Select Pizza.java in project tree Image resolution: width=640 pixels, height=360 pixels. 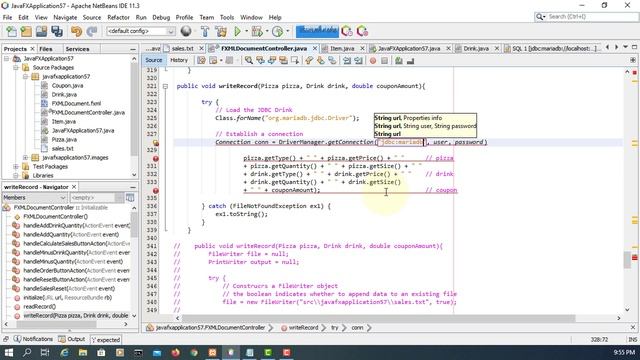click(64, 140)
